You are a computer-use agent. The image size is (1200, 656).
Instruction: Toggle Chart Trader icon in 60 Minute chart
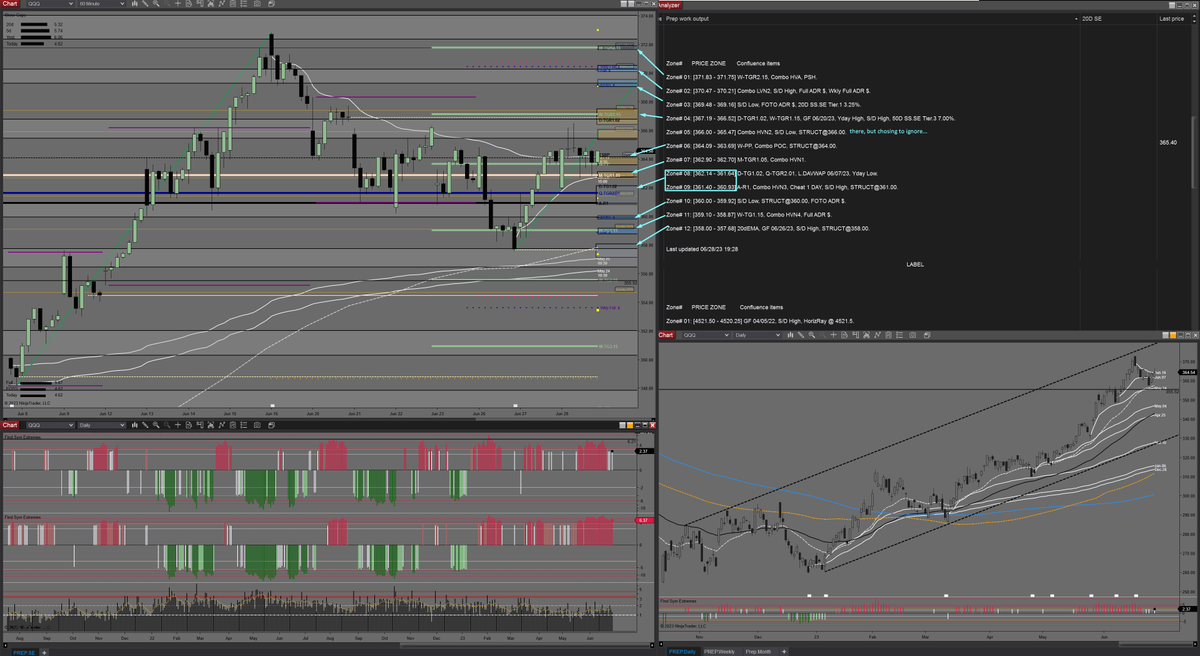coord(200,4)
